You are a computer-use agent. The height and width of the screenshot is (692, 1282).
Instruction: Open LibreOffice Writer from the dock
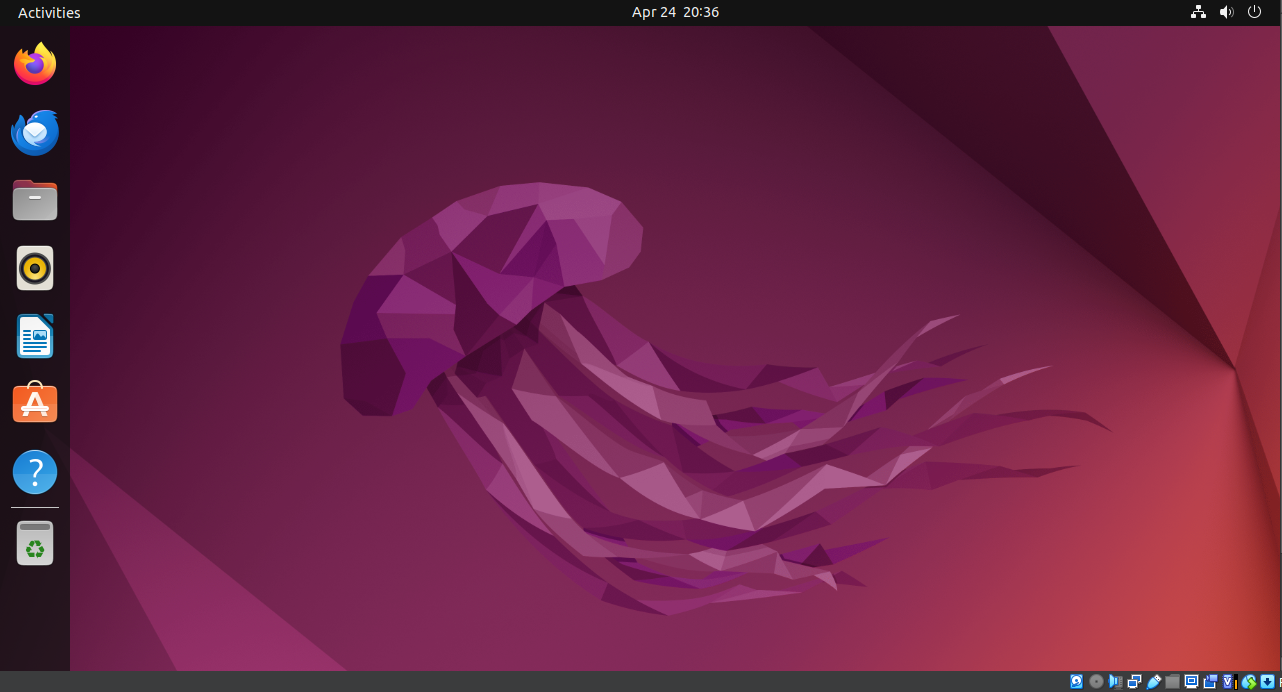coord(35,336)
